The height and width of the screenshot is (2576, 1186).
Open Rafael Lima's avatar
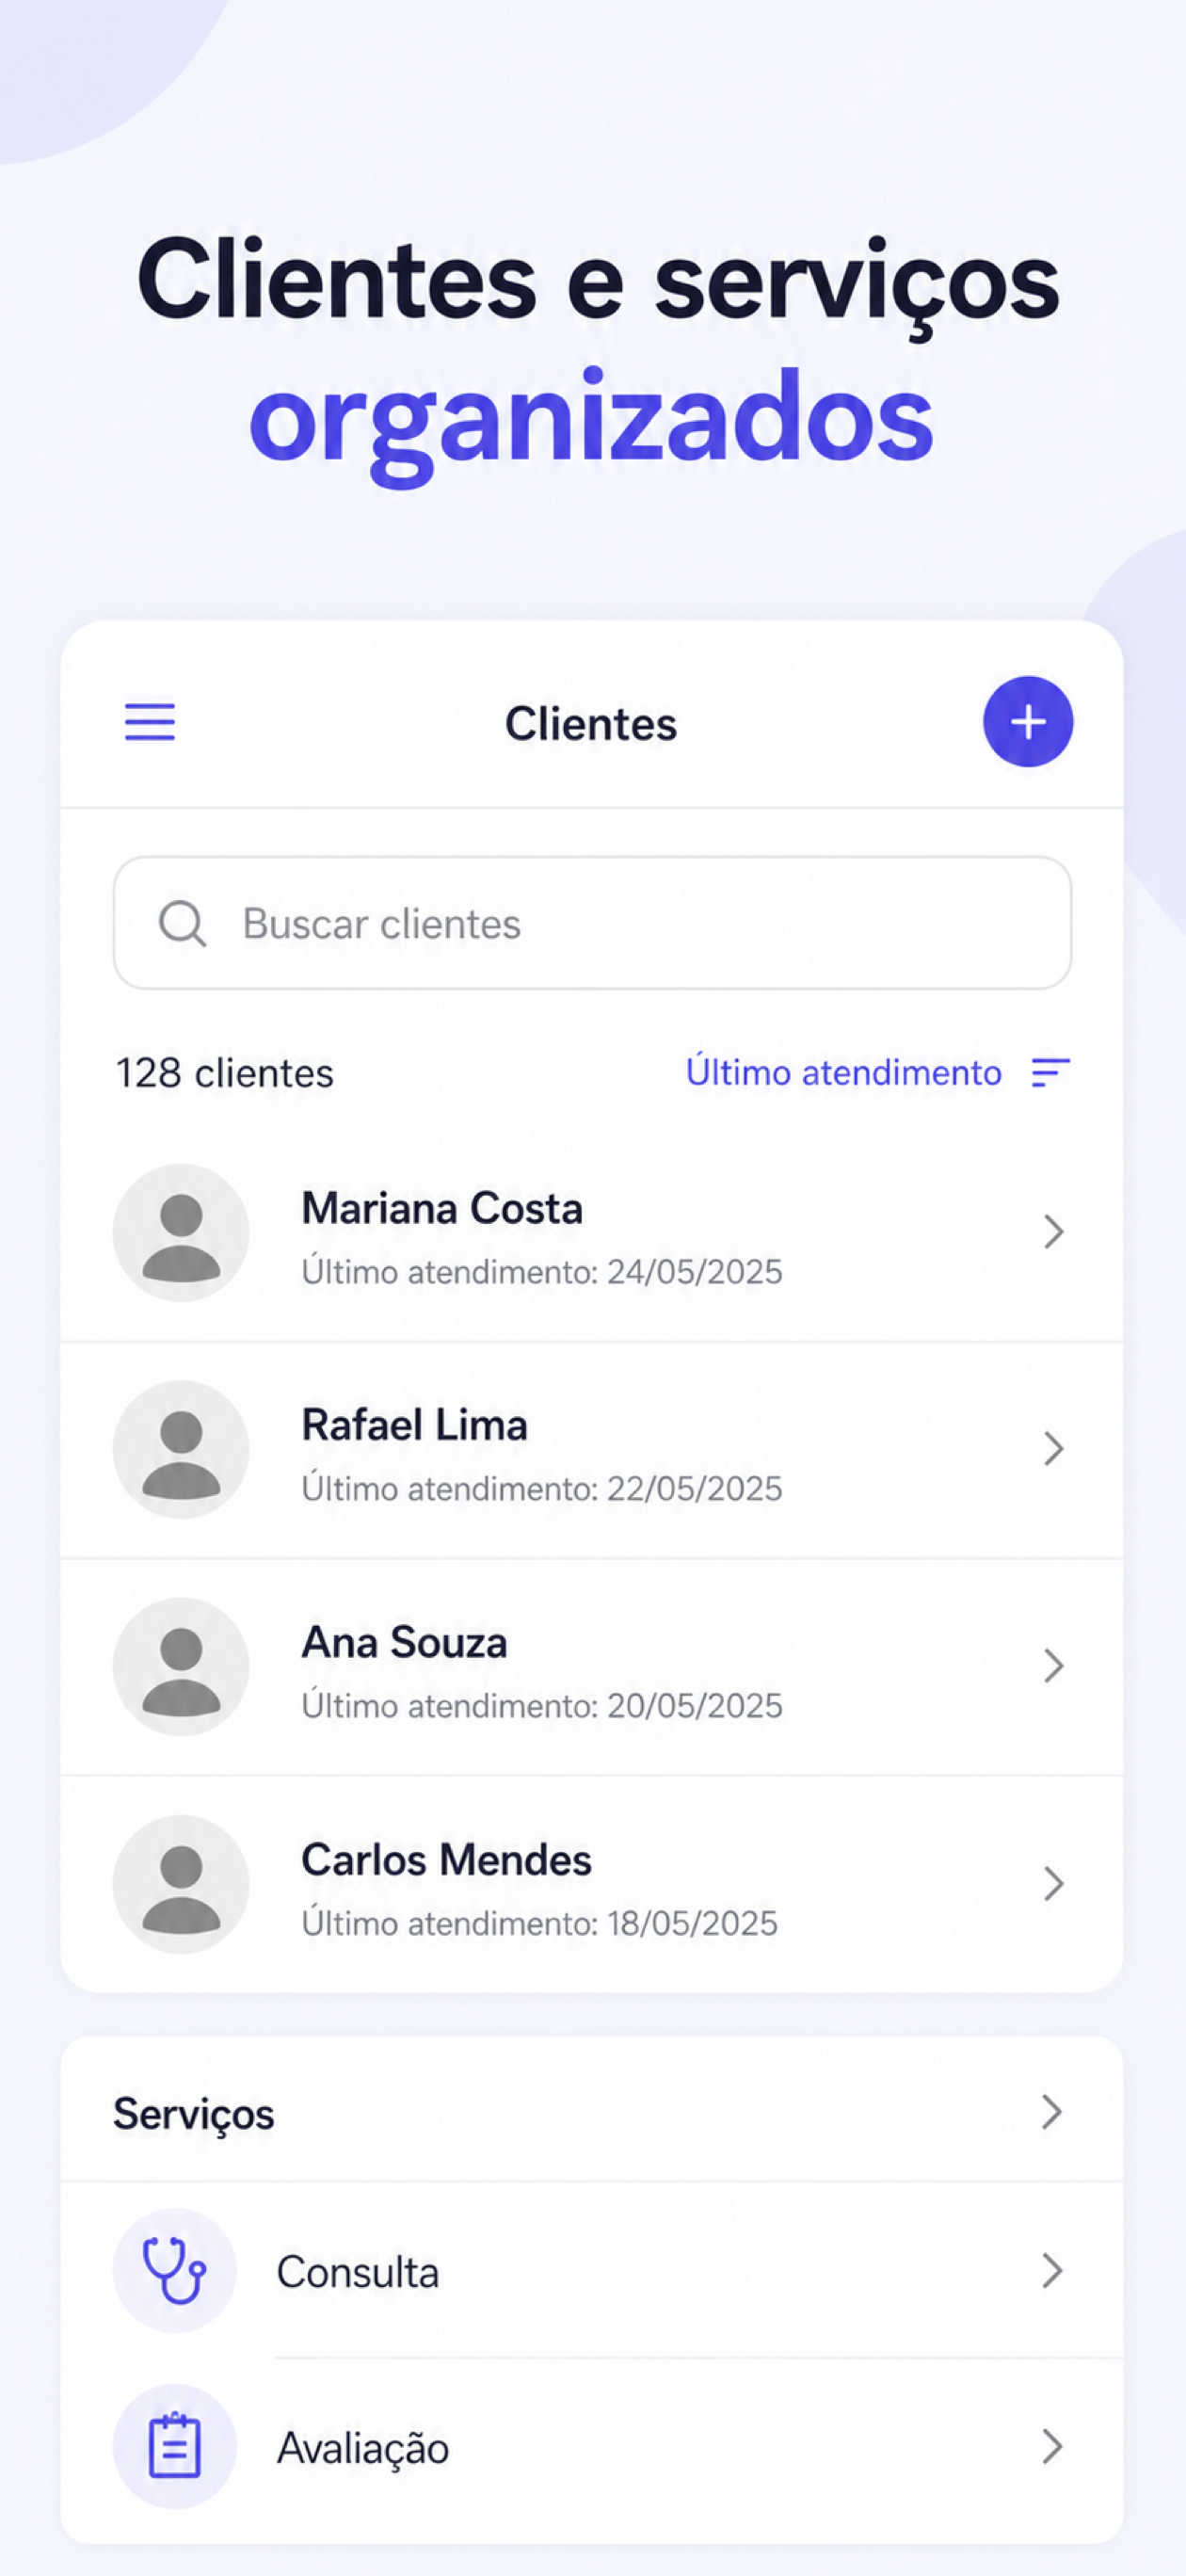(x=181, y=1449)
